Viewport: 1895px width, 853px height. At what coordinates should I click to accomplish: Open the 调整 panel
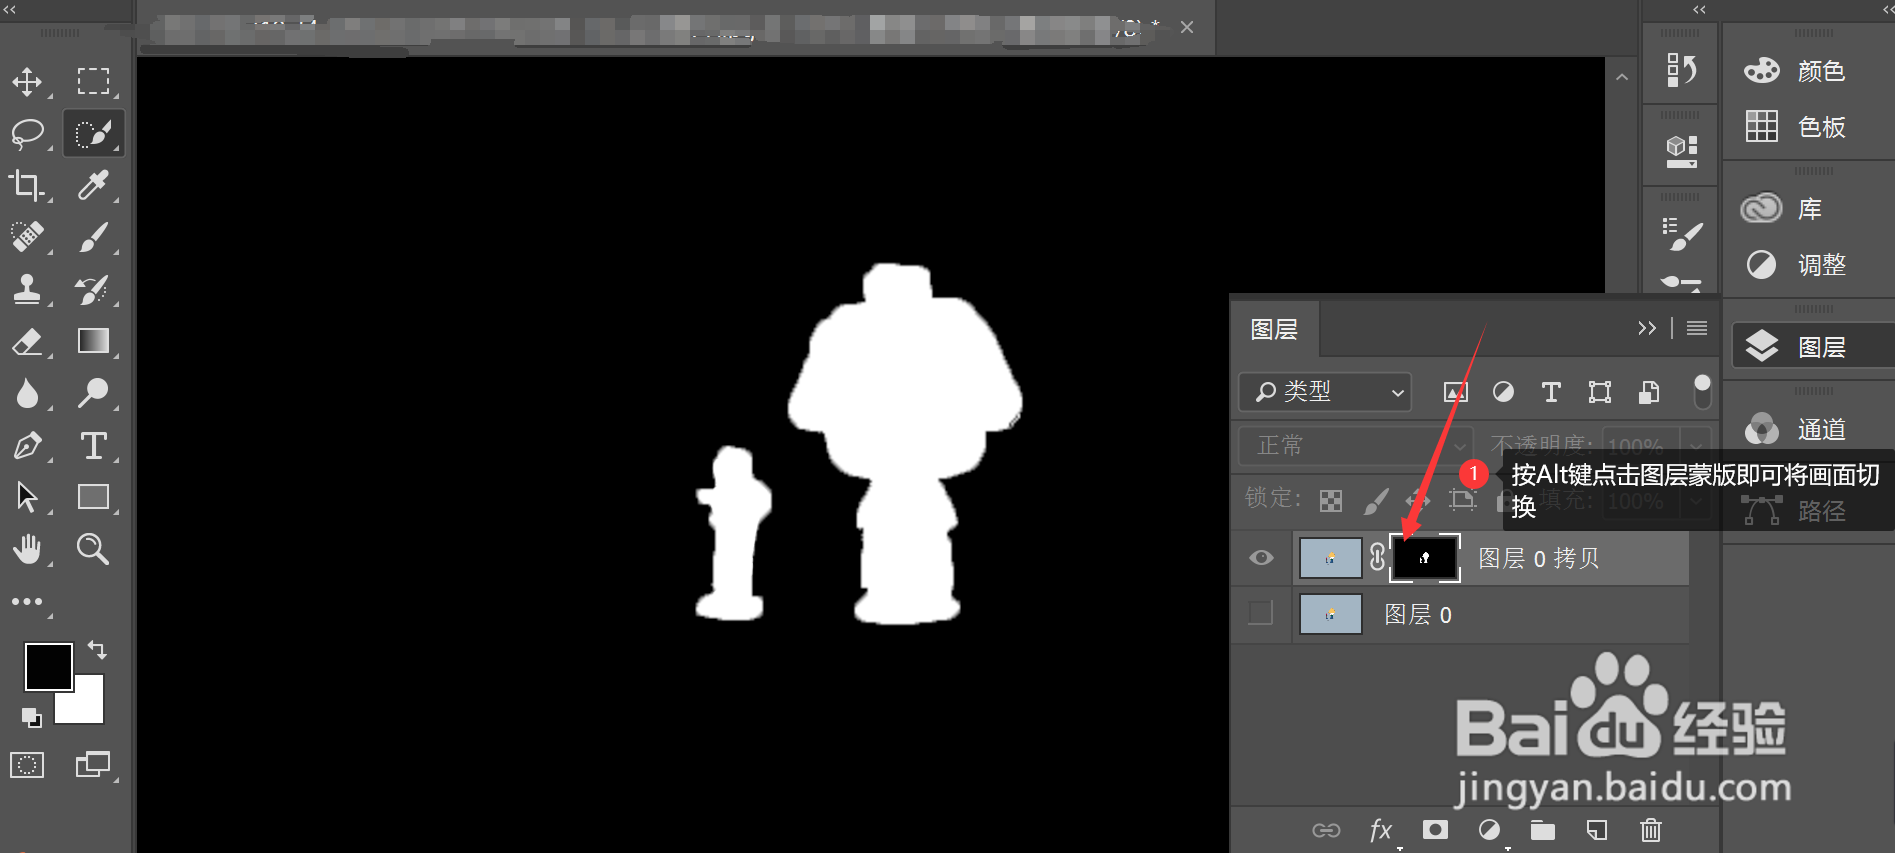(x=1795, y=265)
